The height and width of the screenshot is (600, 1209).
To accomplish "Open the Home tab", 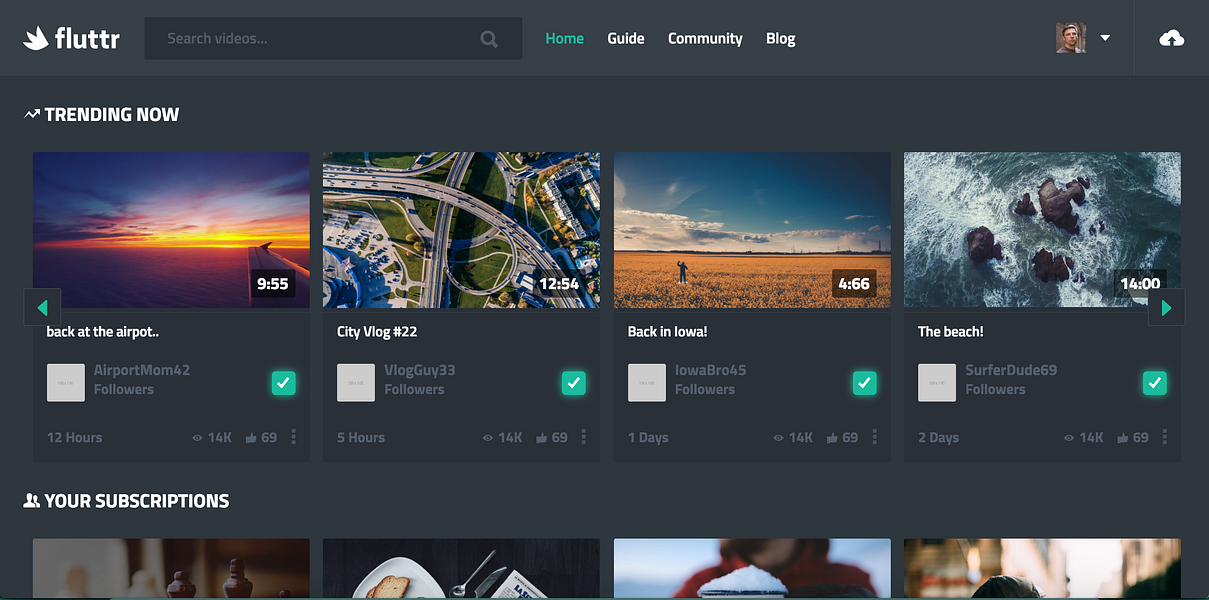I will tap(564, 38).
